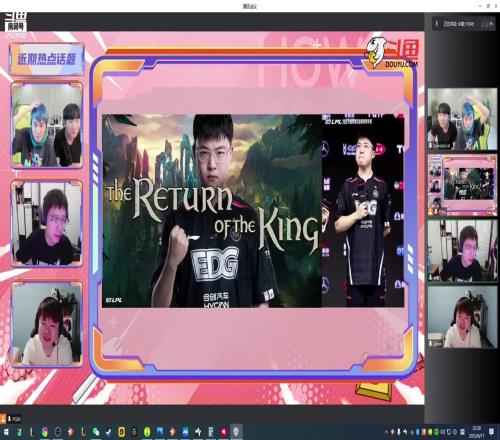Viewport: 500px width, 440px height.
Task: Open WeChat from the taskbar
Action: [96, 432]
